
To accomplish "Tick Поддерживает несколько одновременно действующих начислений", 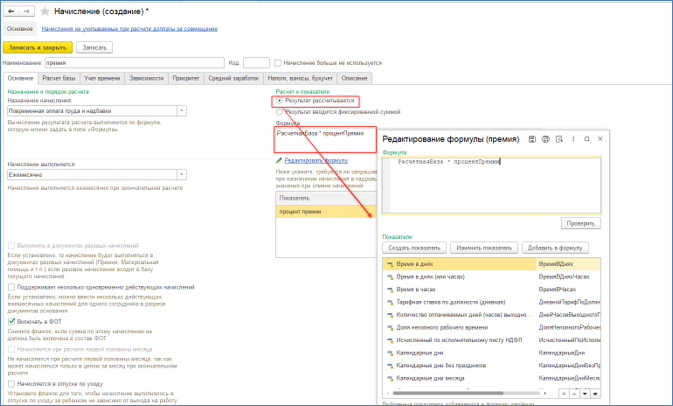I will tap(12, 287).
